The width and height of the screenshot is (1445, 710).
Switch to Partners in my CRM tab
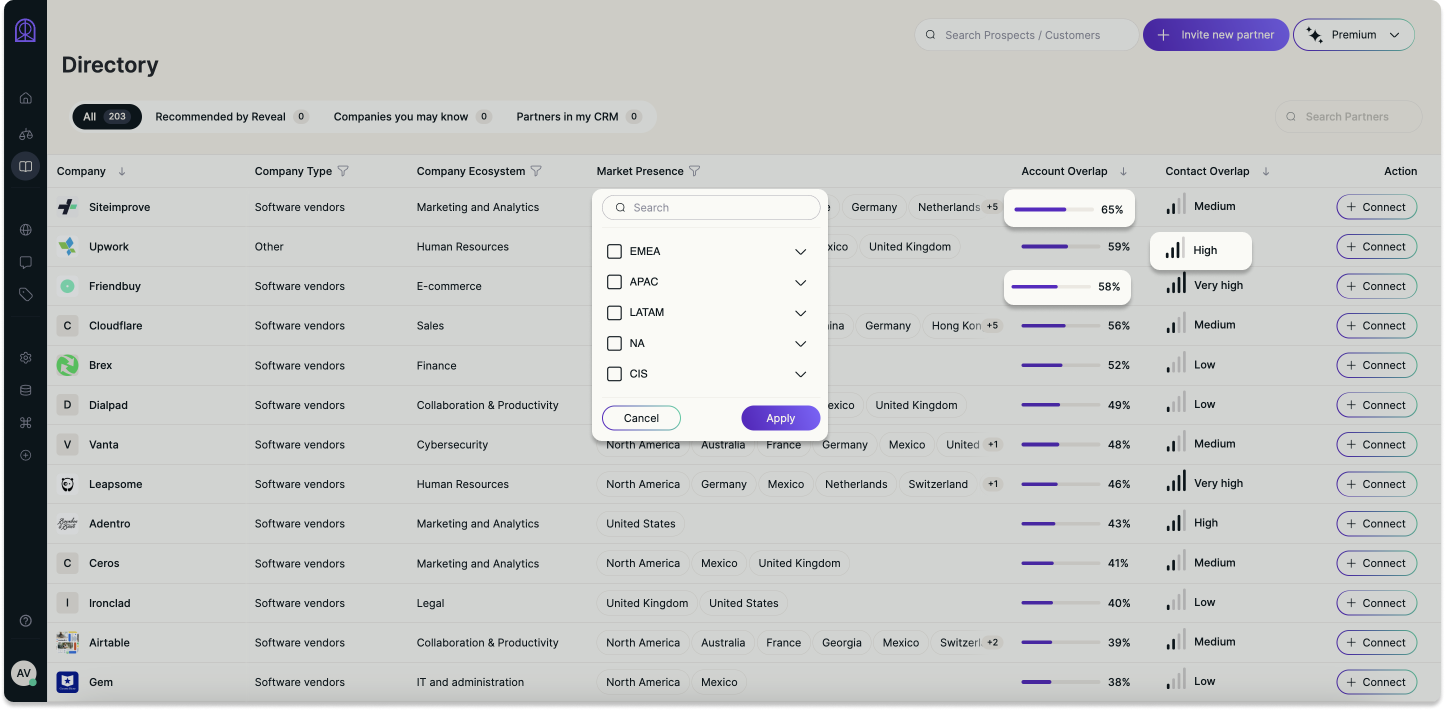[x=578, y=117]
